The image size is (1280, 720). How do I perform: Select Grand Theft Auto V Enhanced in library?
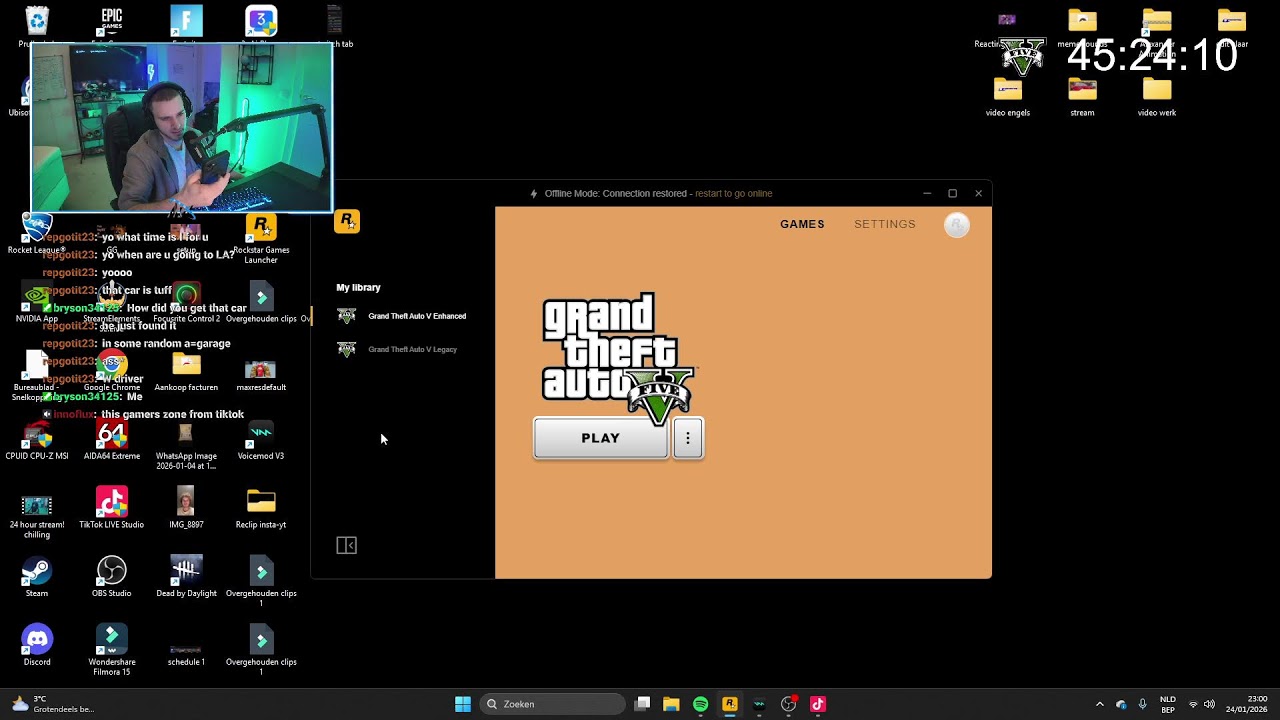click(402, 316)
